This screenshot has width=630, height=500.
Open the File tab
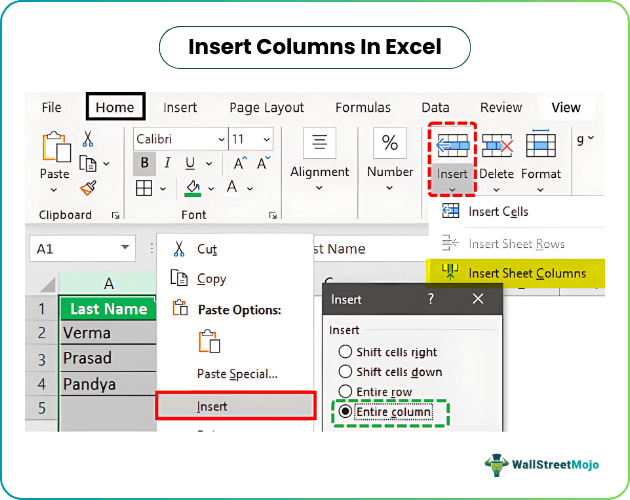pos(51,107)
